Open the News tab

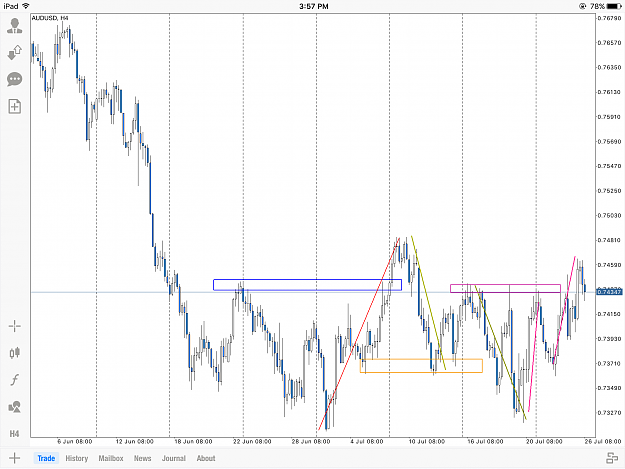pos(142,458)
